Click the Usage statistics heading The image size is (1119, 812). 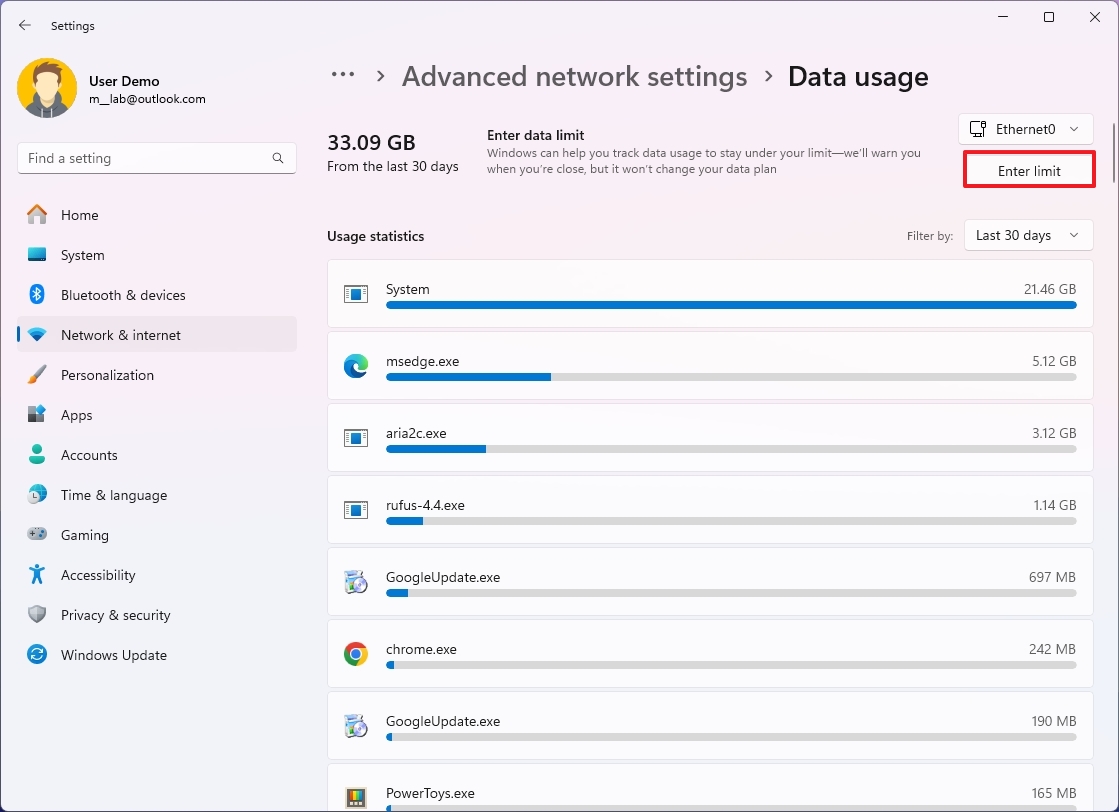(x=375, y=236)
